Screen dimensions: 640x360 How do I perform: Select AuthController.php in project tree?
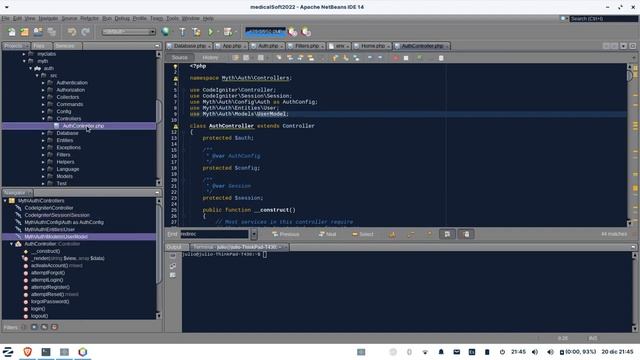point(83,126)
